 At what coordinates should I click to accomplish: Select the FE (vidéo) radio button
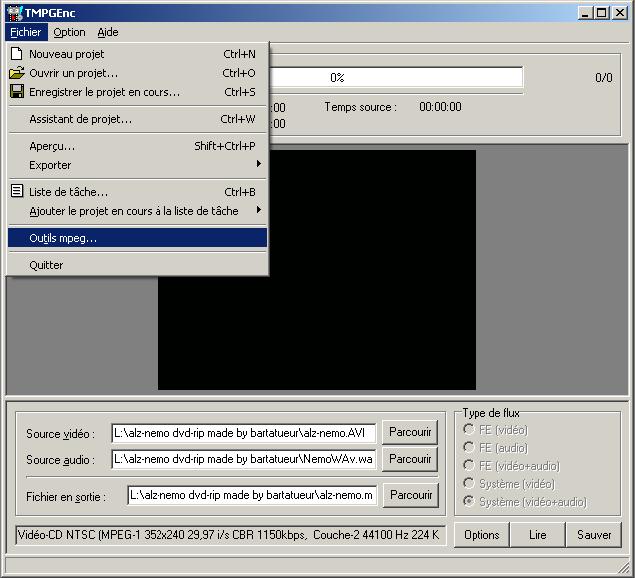469,430
